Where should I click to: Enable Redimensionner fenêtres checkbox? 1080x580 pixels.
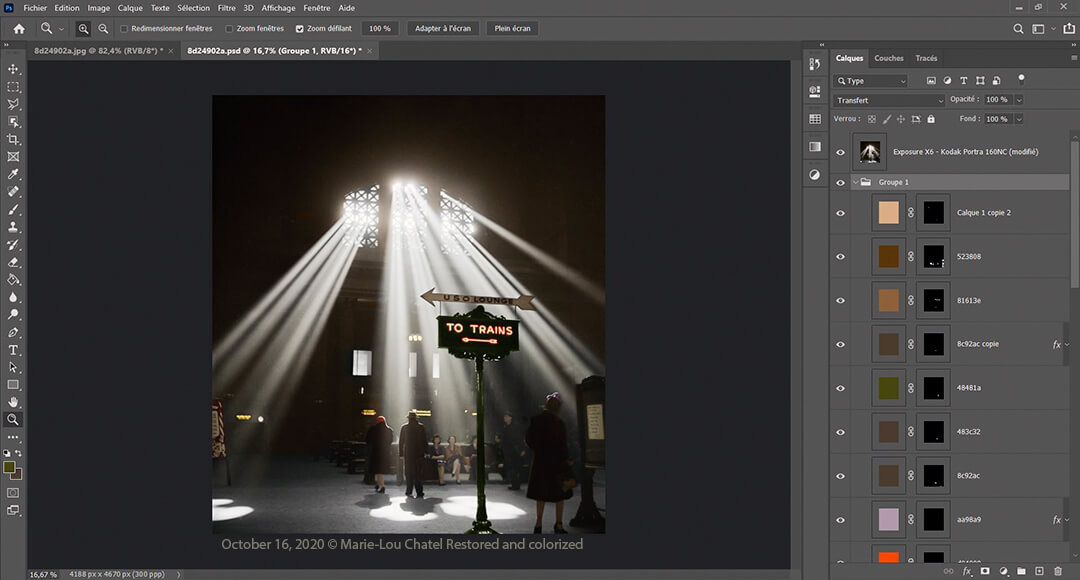pos(124,29)
